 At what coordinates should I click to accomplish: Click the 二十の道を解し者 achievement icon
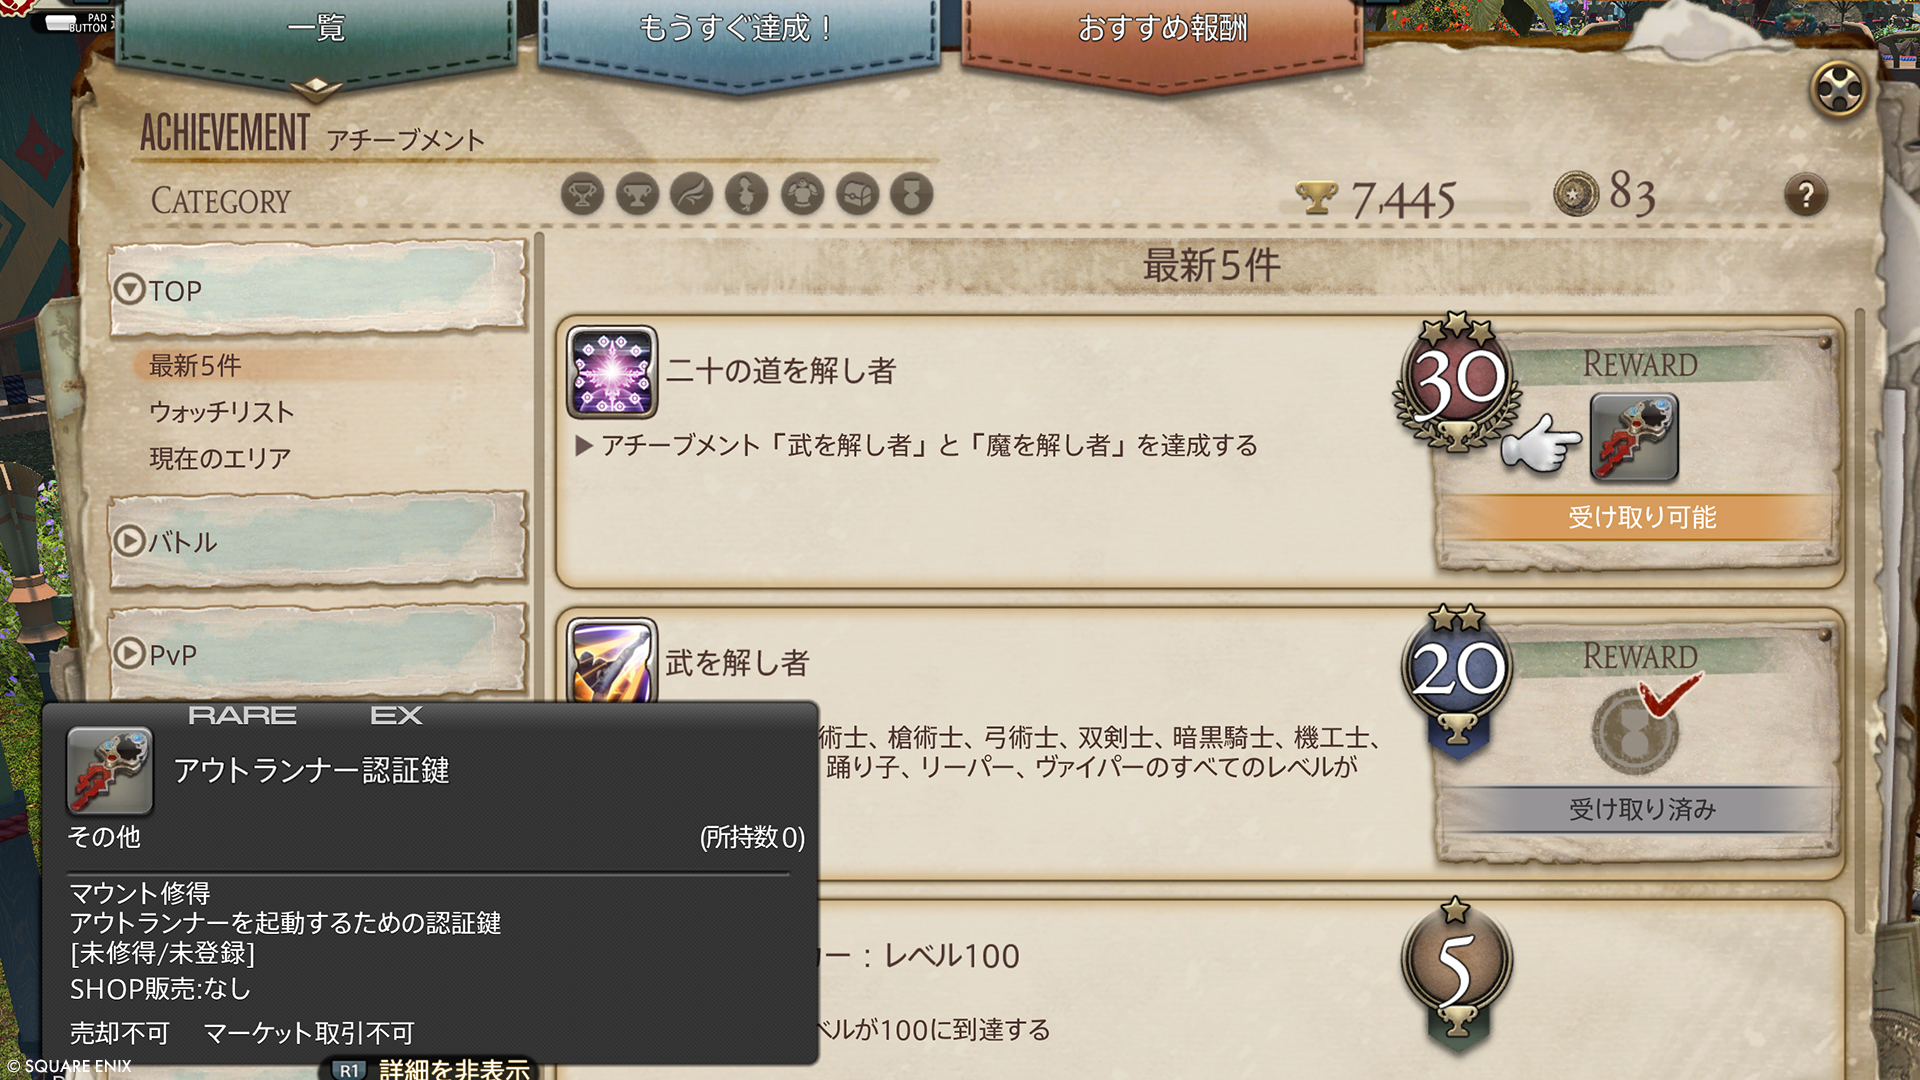612,372
